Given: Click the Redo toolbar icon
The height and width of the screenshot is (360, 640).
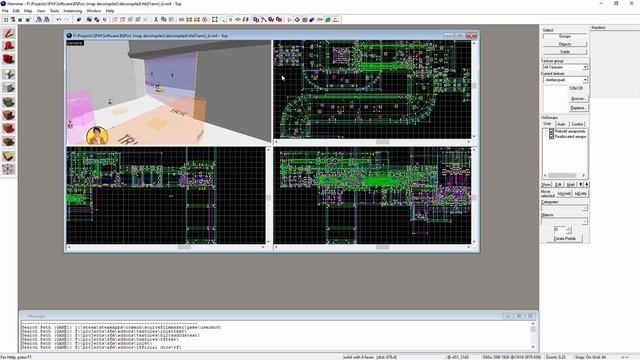Looking at the screenshot, I should pyautogui.click(x=67, y=20).
